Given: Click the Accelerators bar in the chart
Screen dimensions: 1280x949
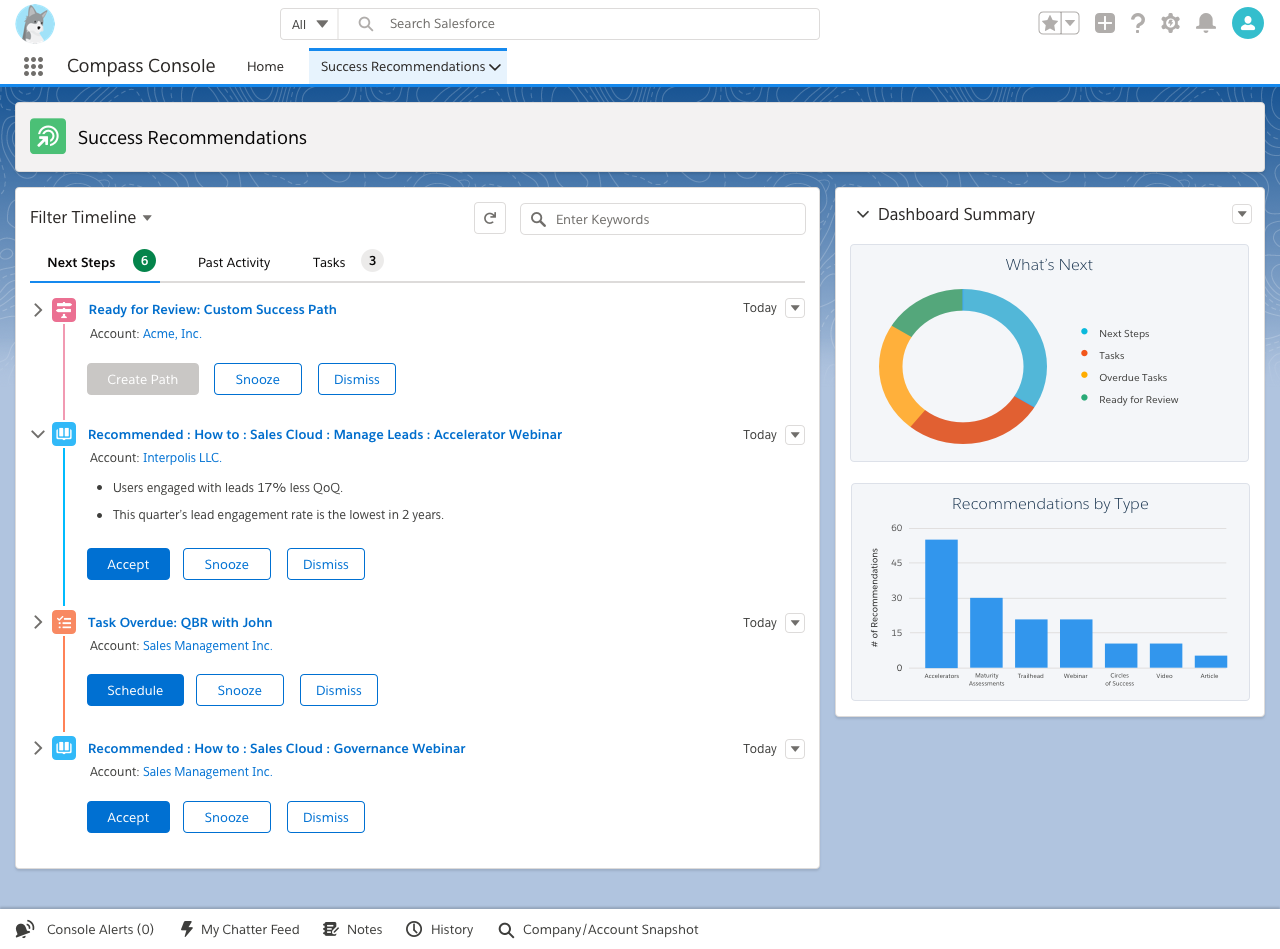Looking at the screenshot, I should coord(941,603).
